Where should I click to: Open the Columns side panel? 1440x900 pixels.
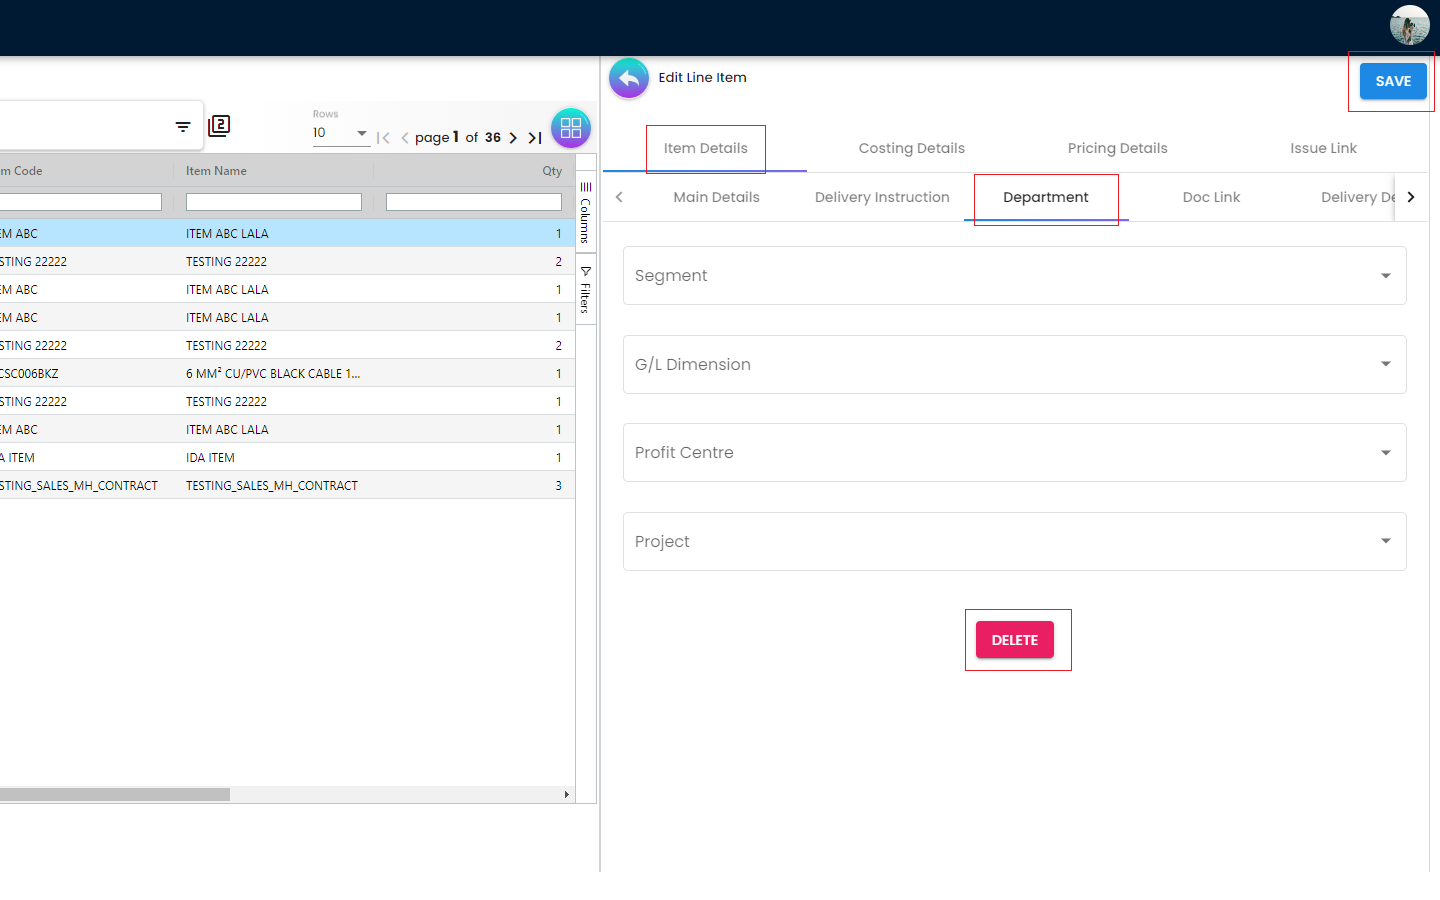point(586,212)
